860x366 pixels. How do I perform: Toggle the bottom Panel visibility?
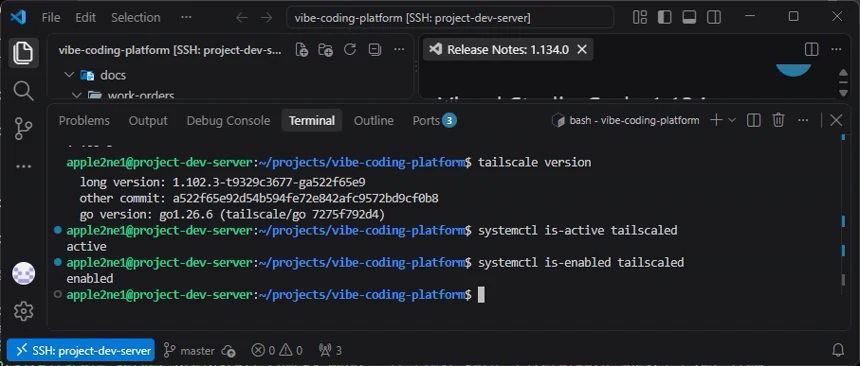tap(689, 18)
